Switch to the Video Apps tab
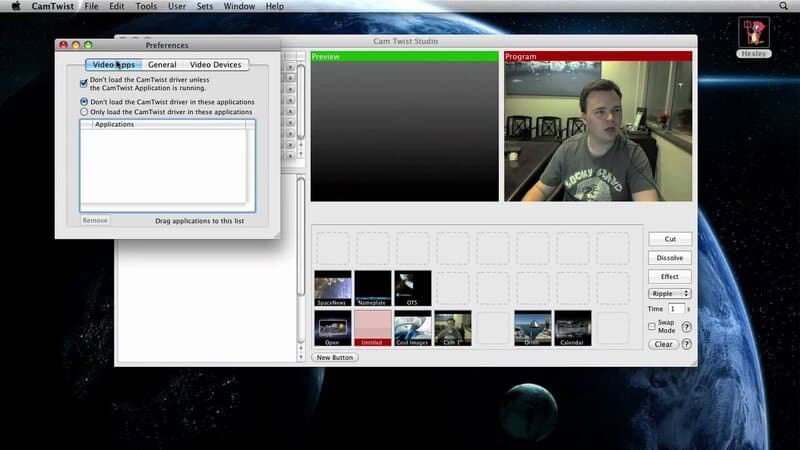Image resolution: width=800 pixels, height=450 pixels. tap(113, 65)
